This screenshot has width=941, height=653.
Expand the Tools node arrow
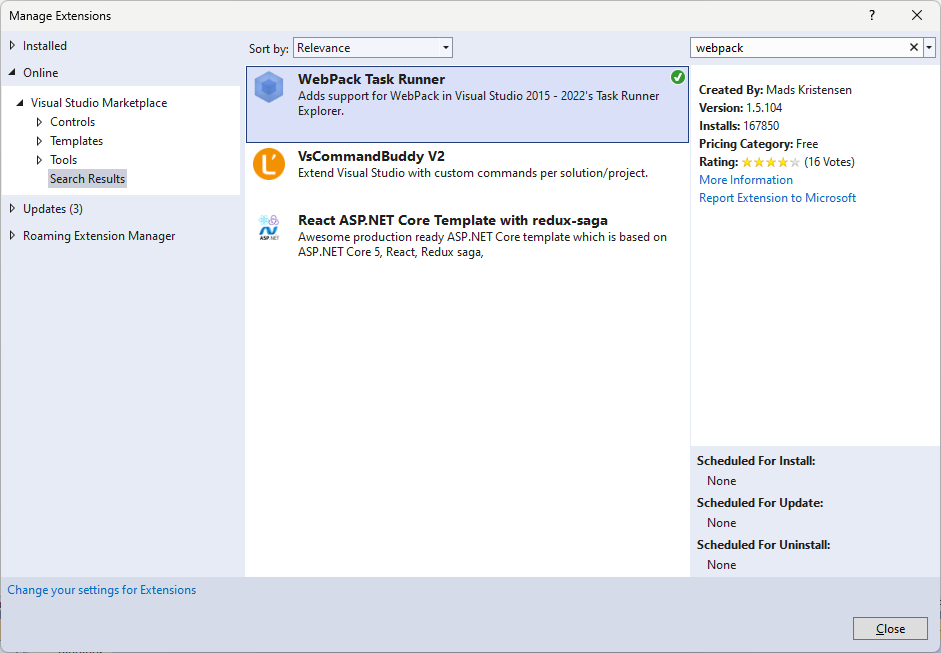click(40, 160)
